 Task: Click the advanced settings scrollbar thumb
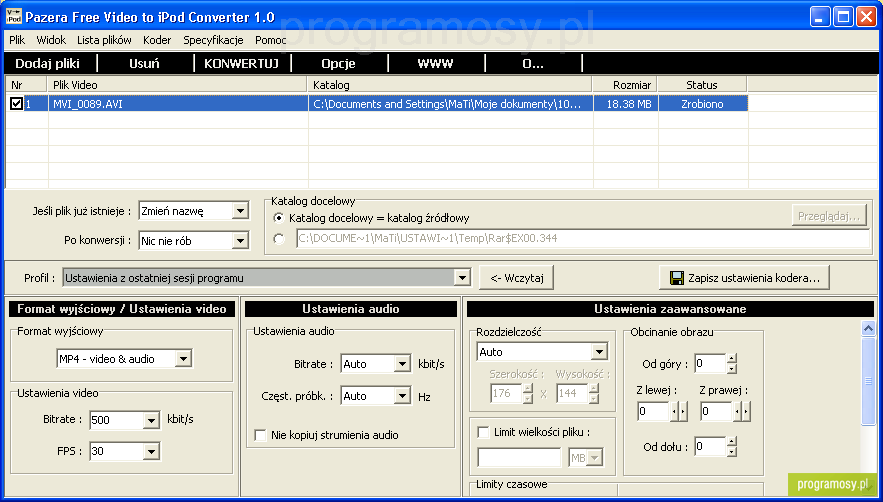pos(869,381)
